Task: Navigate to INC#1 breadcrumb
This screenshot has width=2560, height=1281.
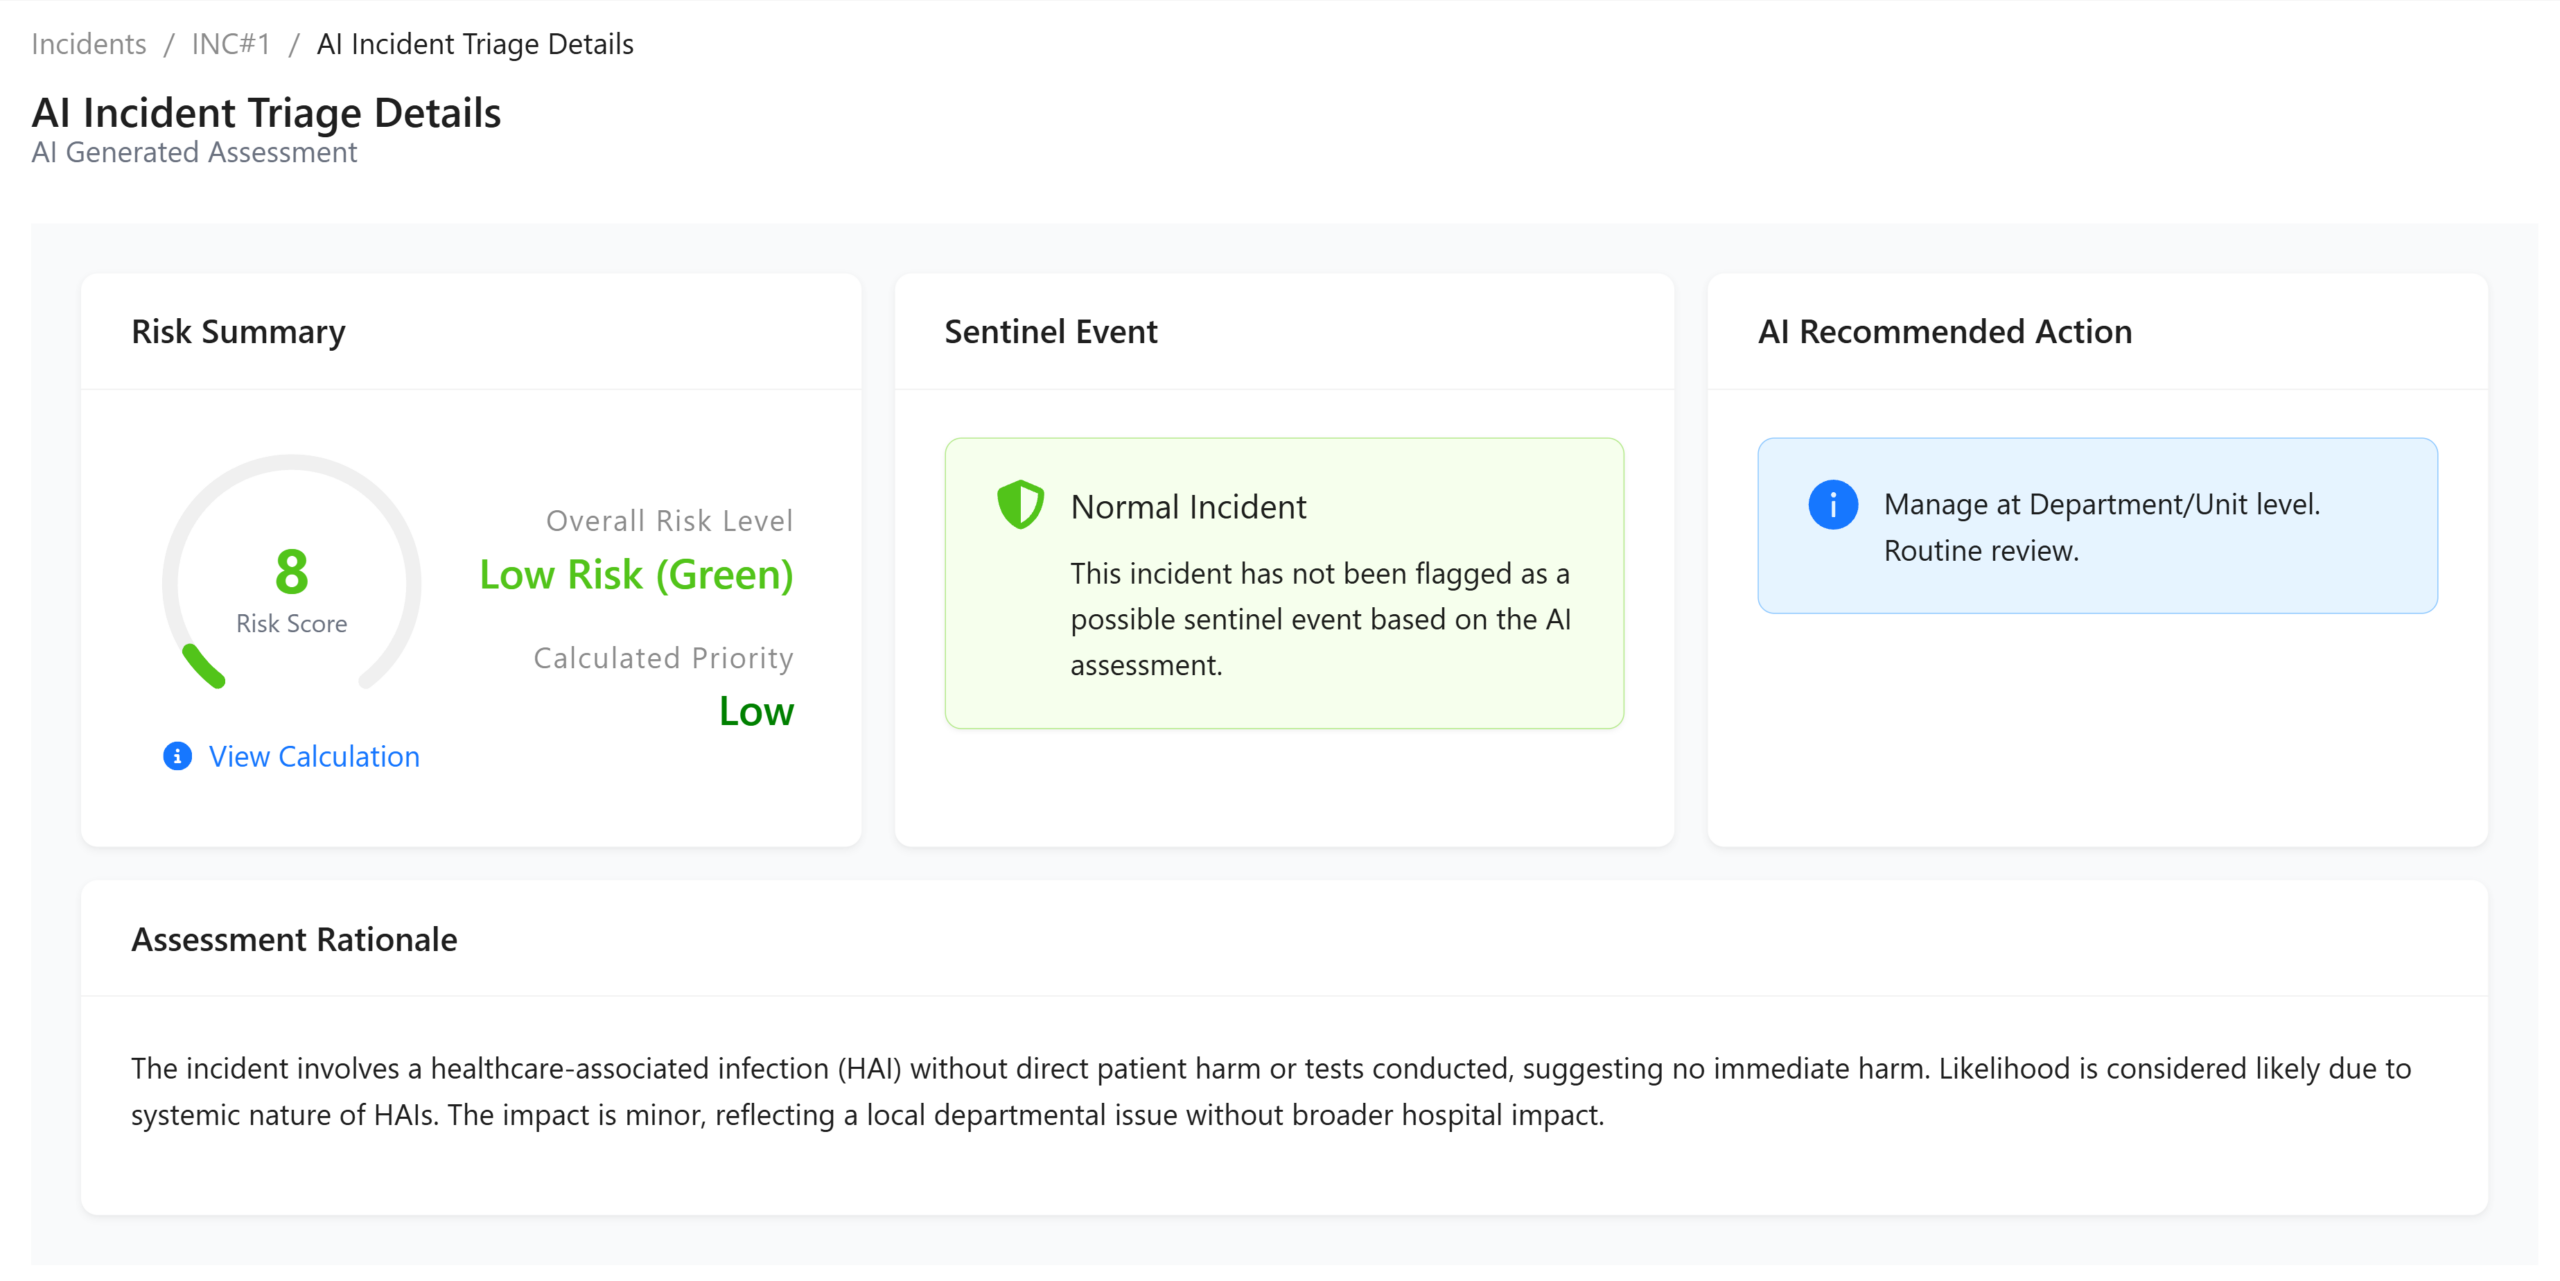Action: tap(230, 44)
